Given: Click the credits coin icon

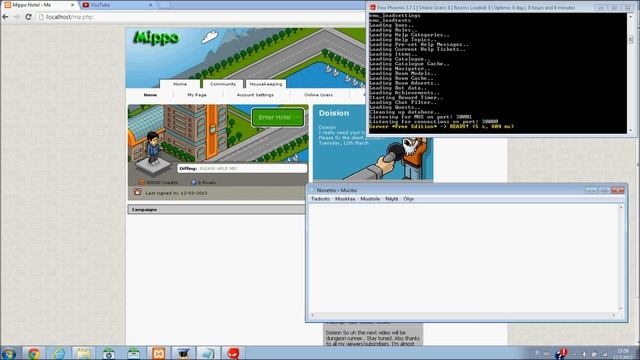Looking at the screenshot, I should point(141,182).
